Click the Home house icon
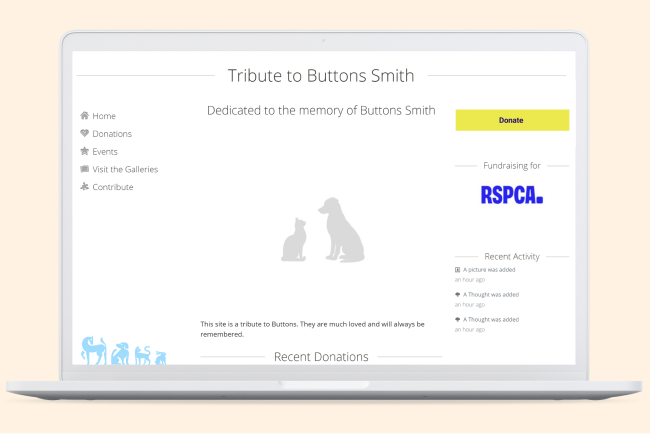 pyautogui.click(x=85, y=116)
